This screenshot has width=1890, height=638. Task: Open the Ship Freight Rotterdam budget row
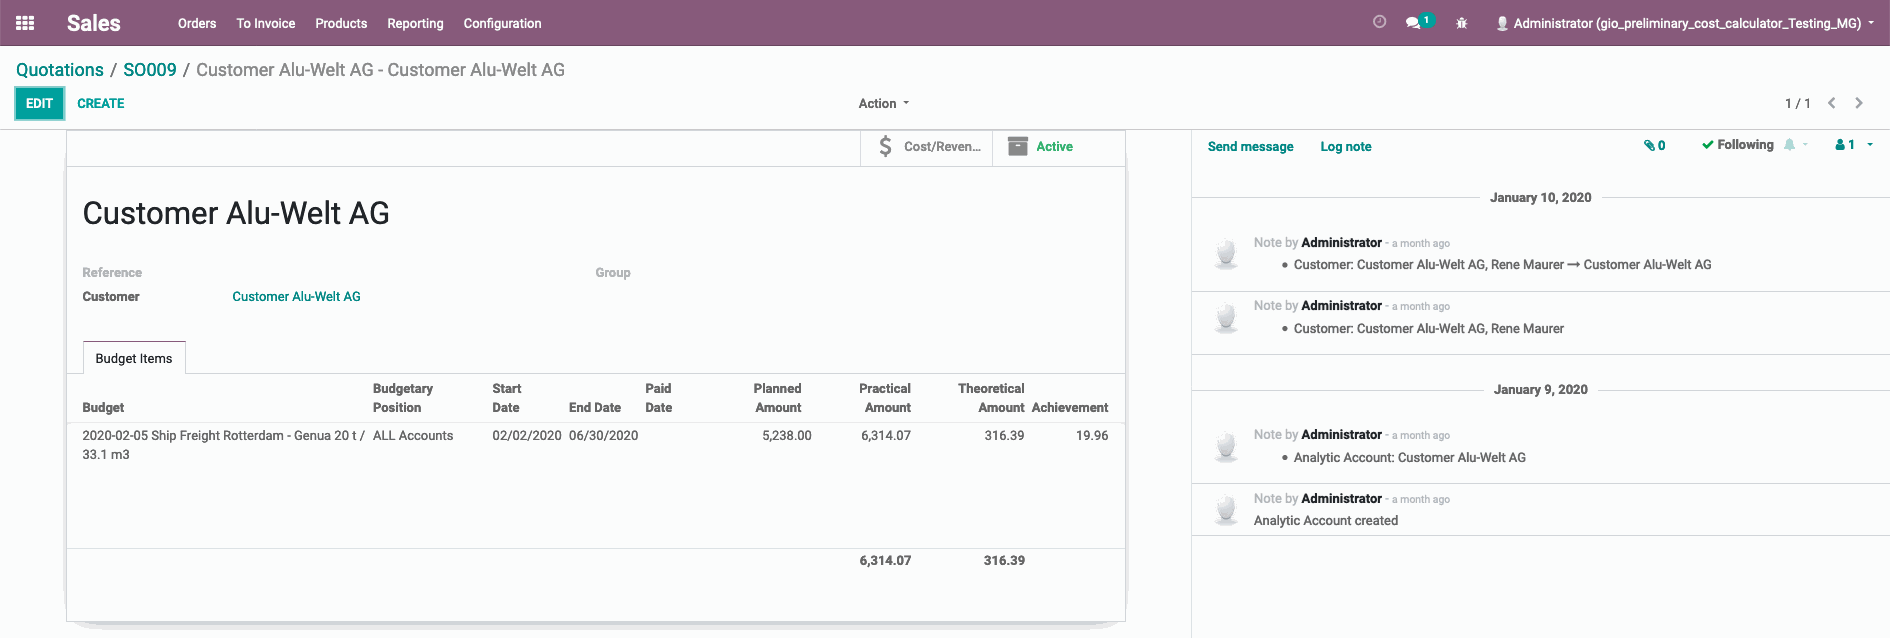click(223, 436)
